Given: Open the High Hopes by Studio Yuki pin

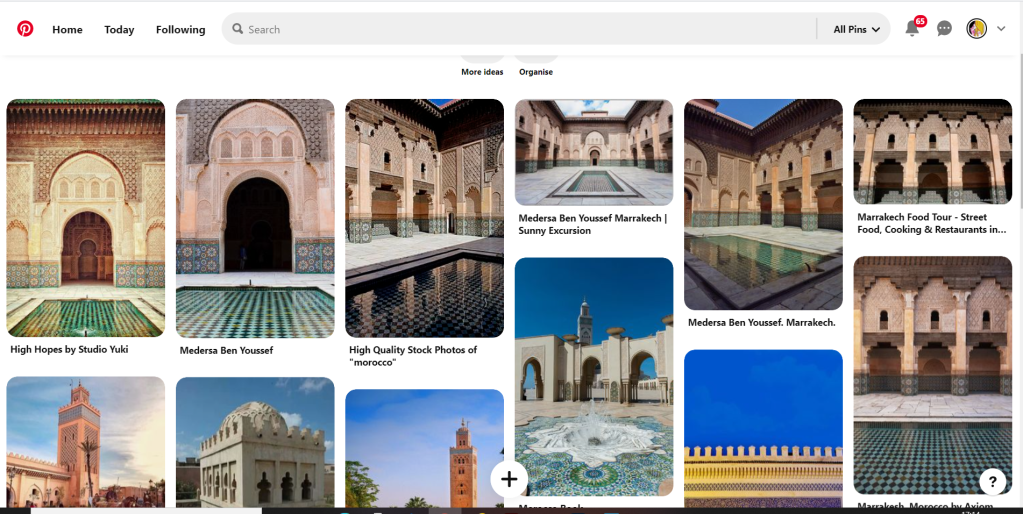Looking at the screenshot, I should 85,218.
